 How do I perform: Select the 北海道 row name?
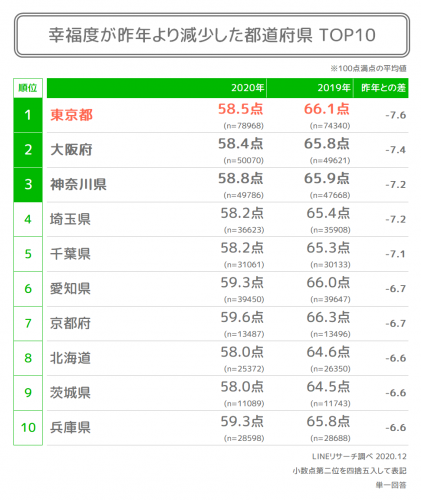[x=70, y=358]
